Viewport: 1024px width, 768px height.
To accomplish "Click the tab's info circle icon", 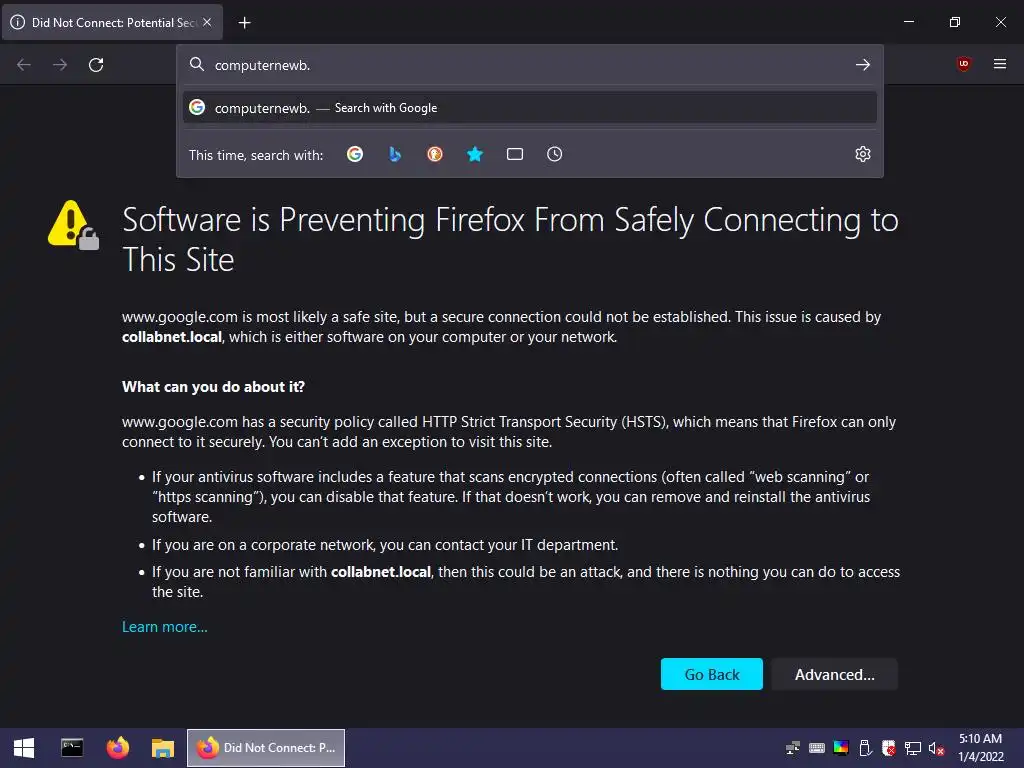I will (18, 22).
